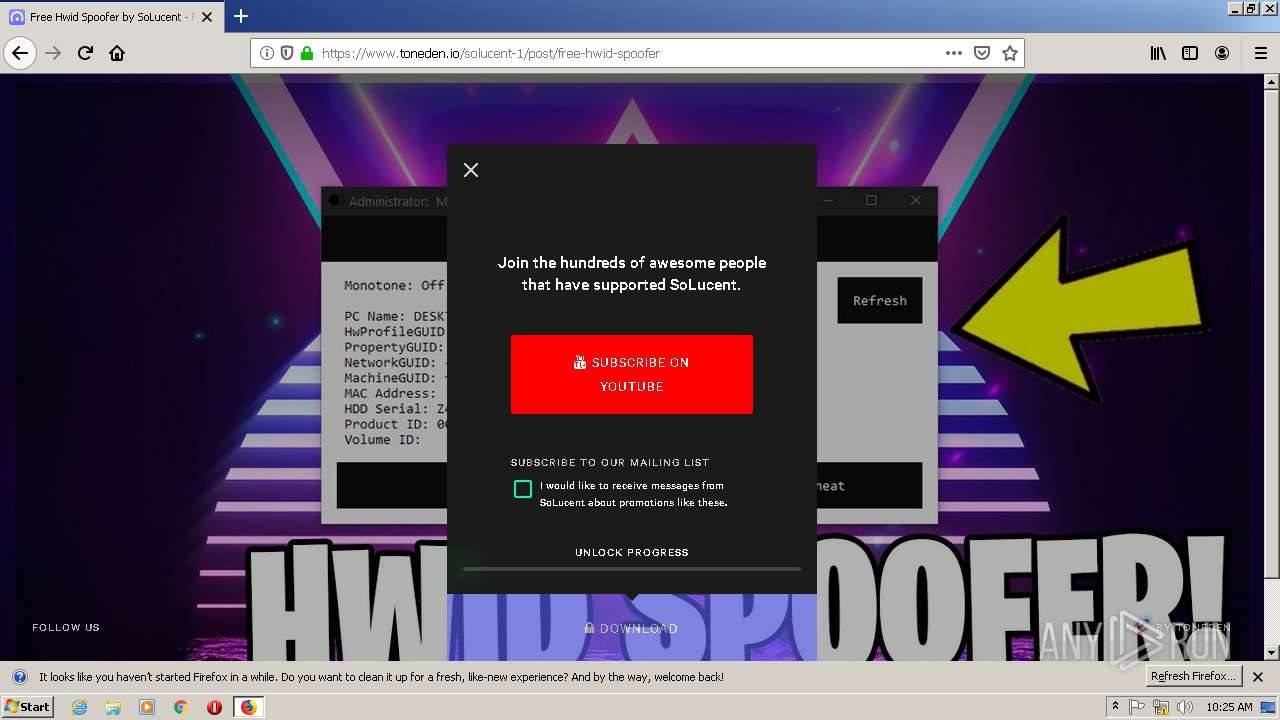Open Firefox account icon

tap(1222, 53)
